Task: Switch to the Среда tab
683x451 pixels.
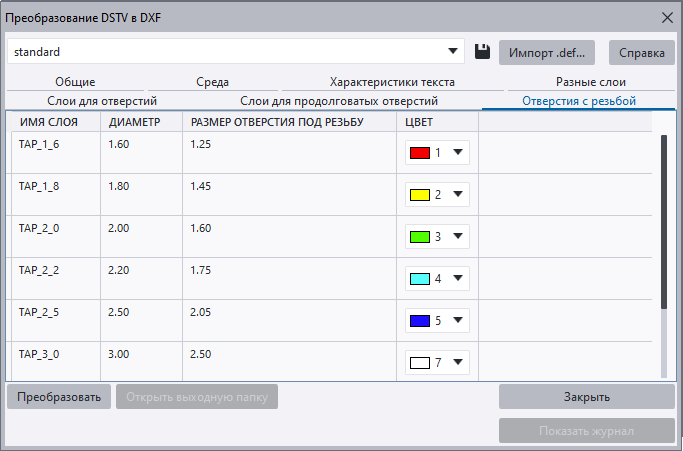Action: 213,82
